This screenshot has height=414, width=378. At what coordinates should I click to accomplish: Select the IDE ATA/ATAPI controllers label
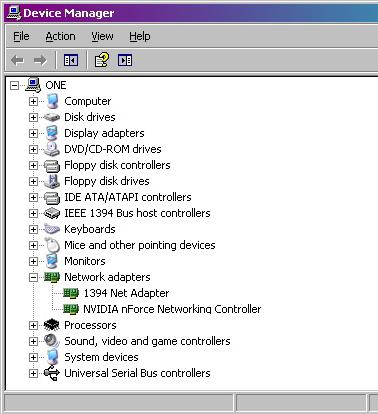coord(128,197)
